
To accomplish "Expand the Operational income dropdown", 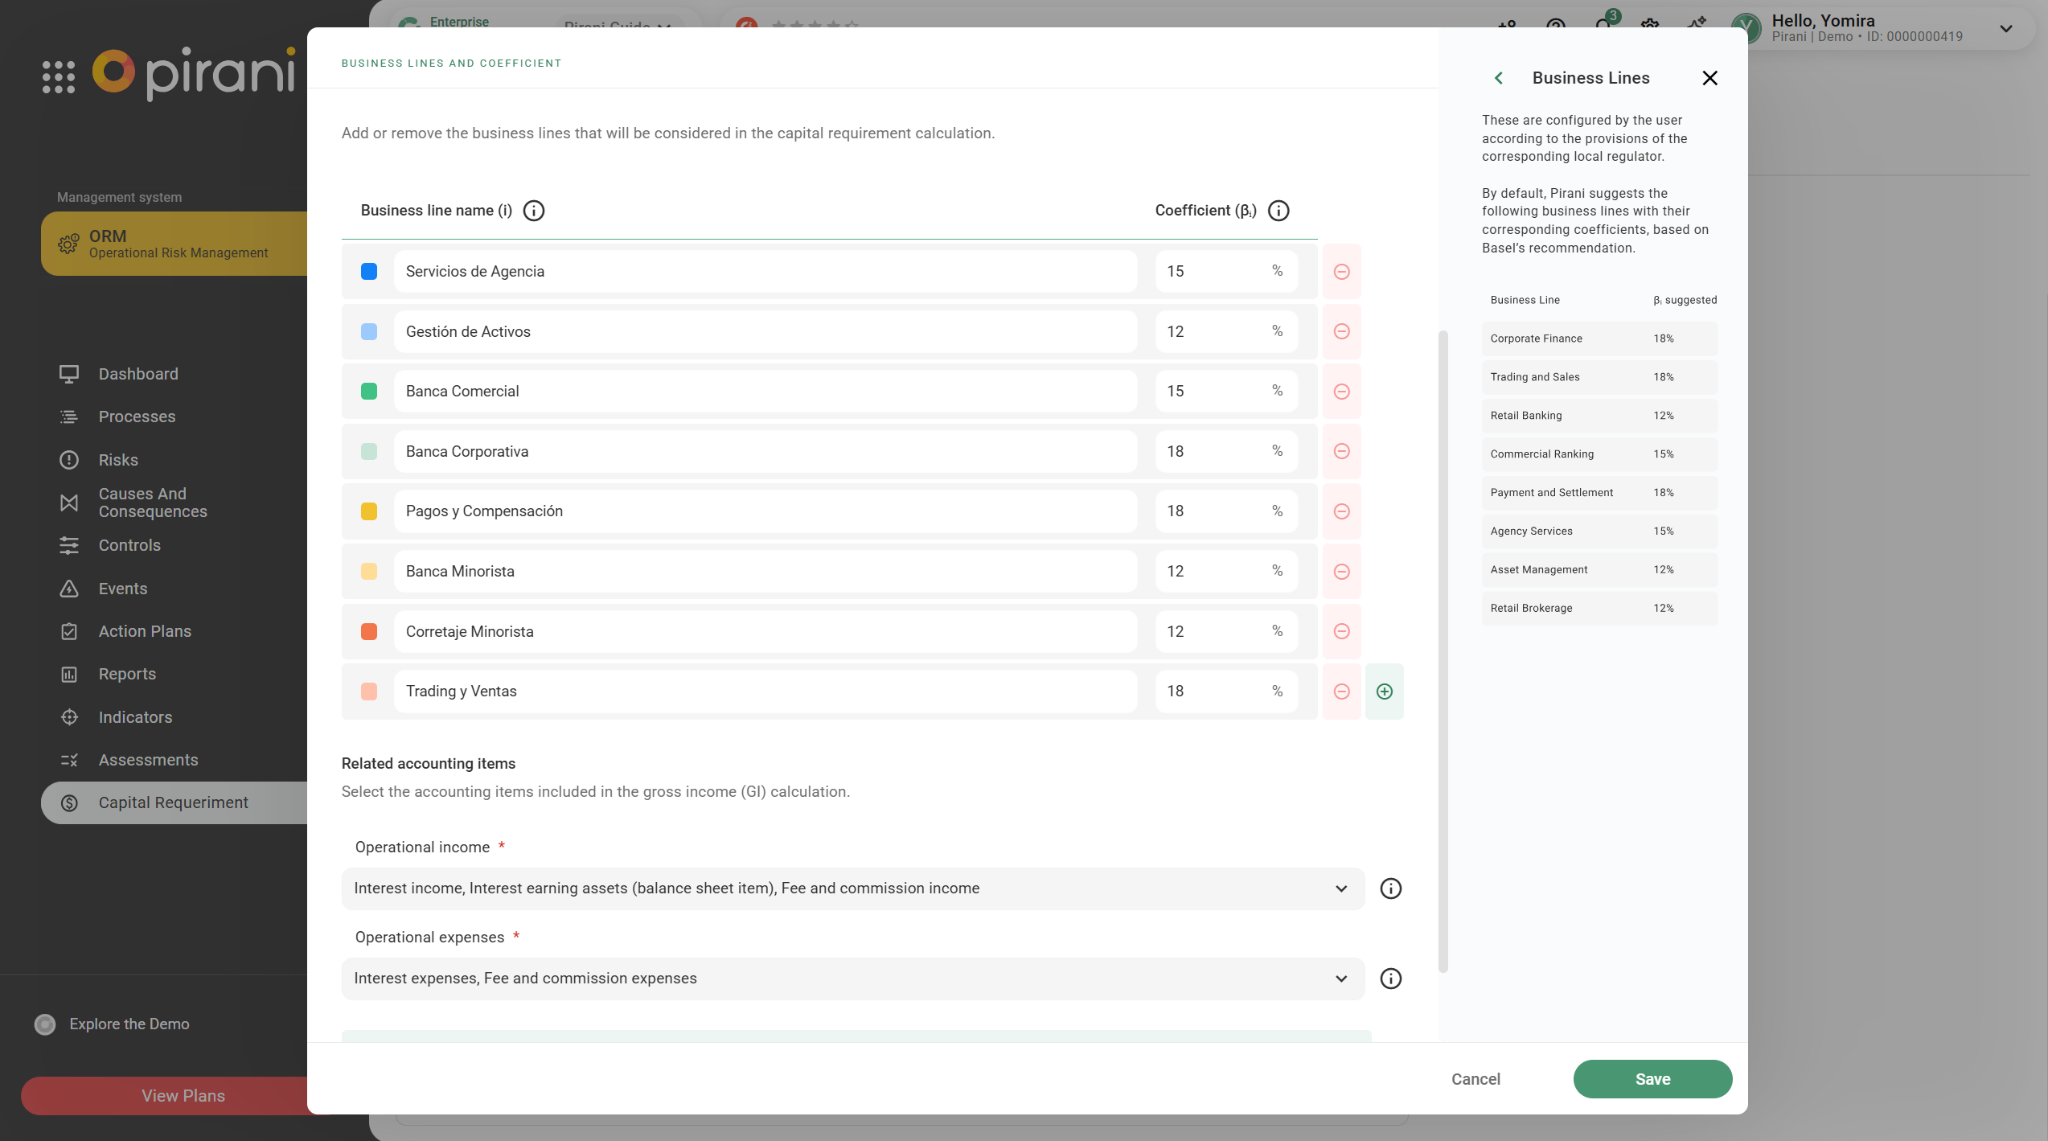I will 1340,889.
